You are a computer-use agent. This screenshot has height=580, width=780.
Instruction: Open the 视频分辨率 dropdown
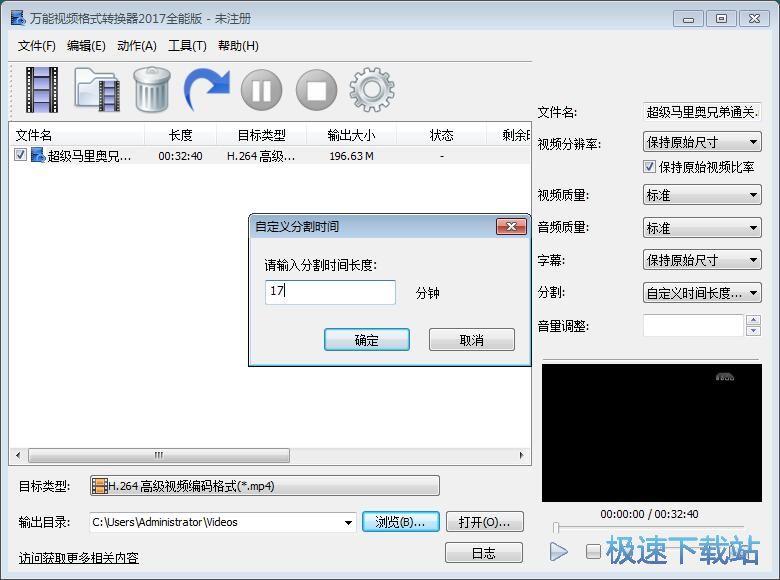click(x=702, y=142)
